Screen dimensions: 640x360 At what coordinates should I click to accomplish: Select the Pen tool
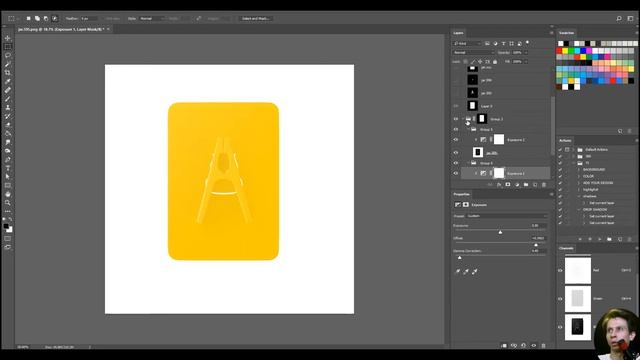pos(7,160)
